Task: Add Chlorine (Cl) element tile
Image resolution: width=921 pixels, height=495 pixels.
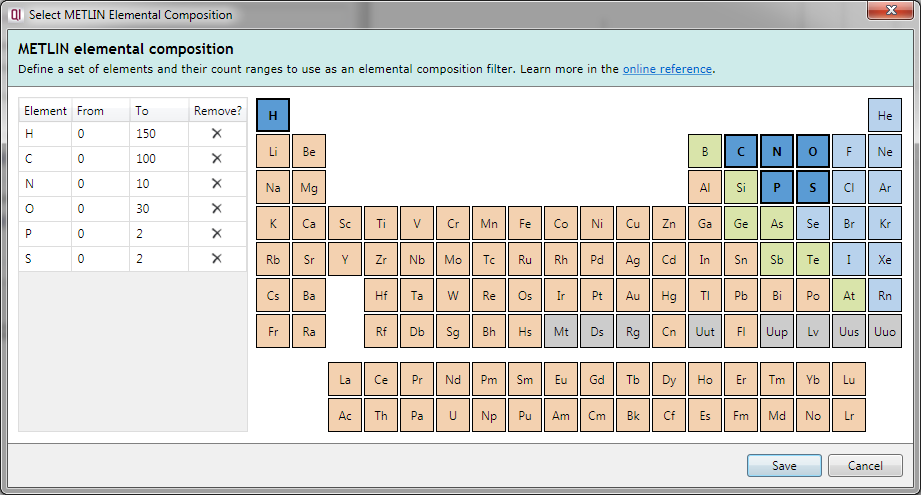Action: pos(849,187)
